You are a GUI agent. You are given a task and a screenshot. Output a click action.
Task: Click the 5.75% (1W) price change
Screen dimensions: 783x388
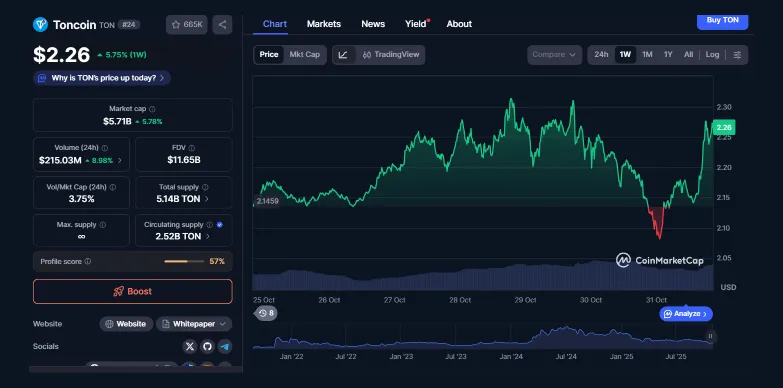point(122,55)
